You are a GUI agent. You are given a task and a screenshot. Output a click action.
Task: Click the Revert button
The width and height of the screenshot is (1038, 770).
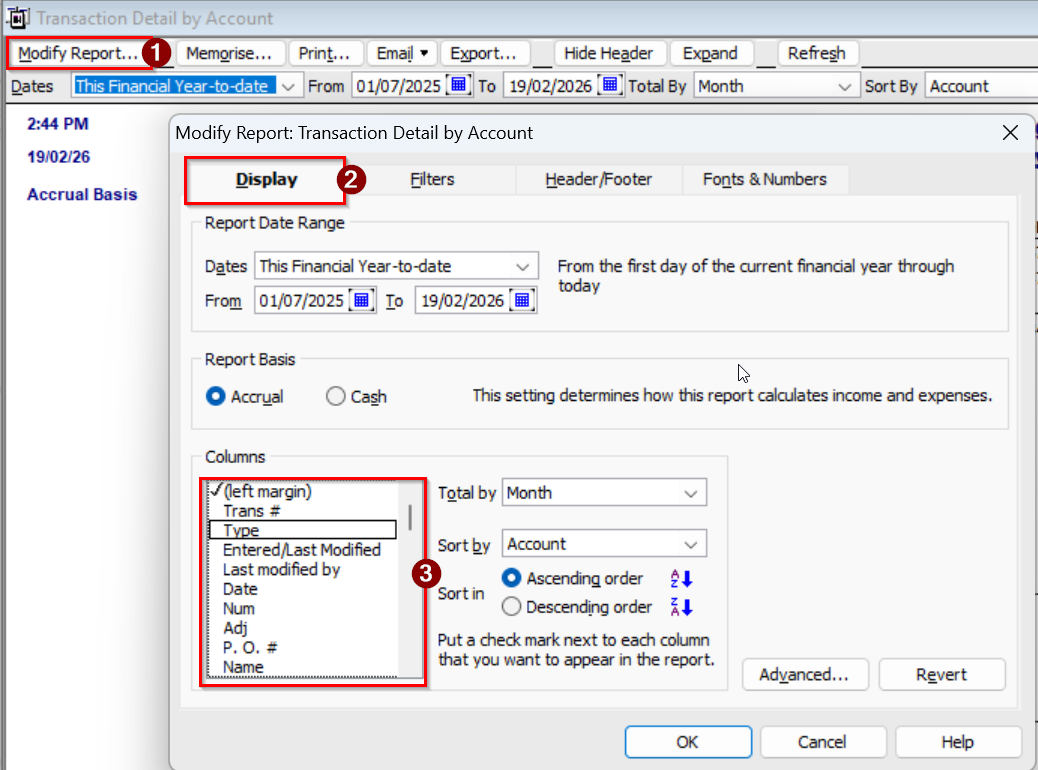click(x=941, y=675)
